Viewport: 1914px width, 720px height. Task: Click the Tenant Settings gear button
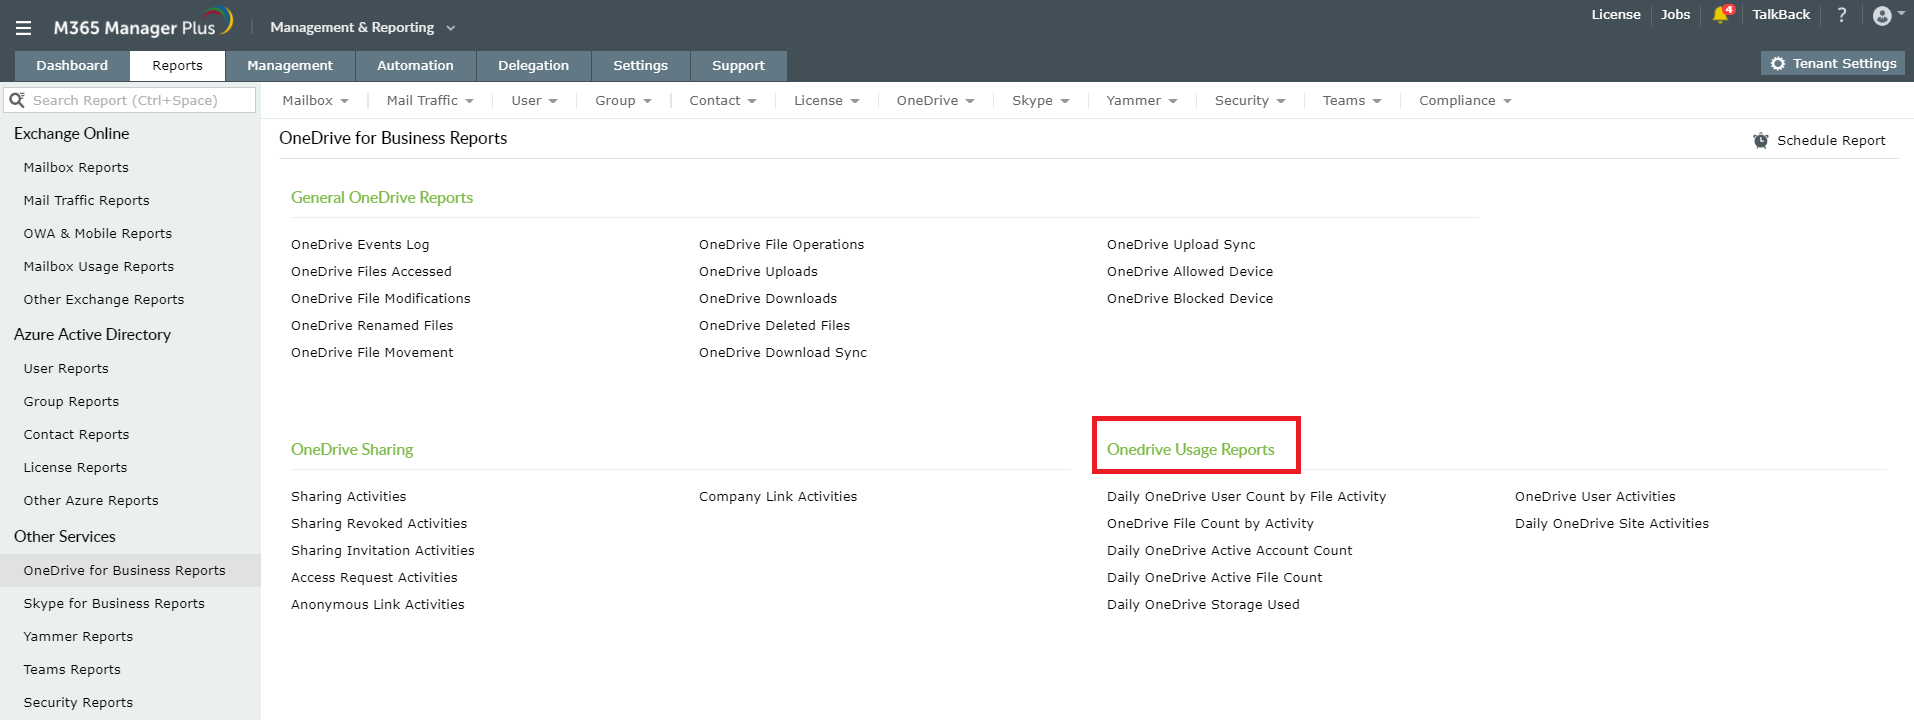[x=1833, y=63]
